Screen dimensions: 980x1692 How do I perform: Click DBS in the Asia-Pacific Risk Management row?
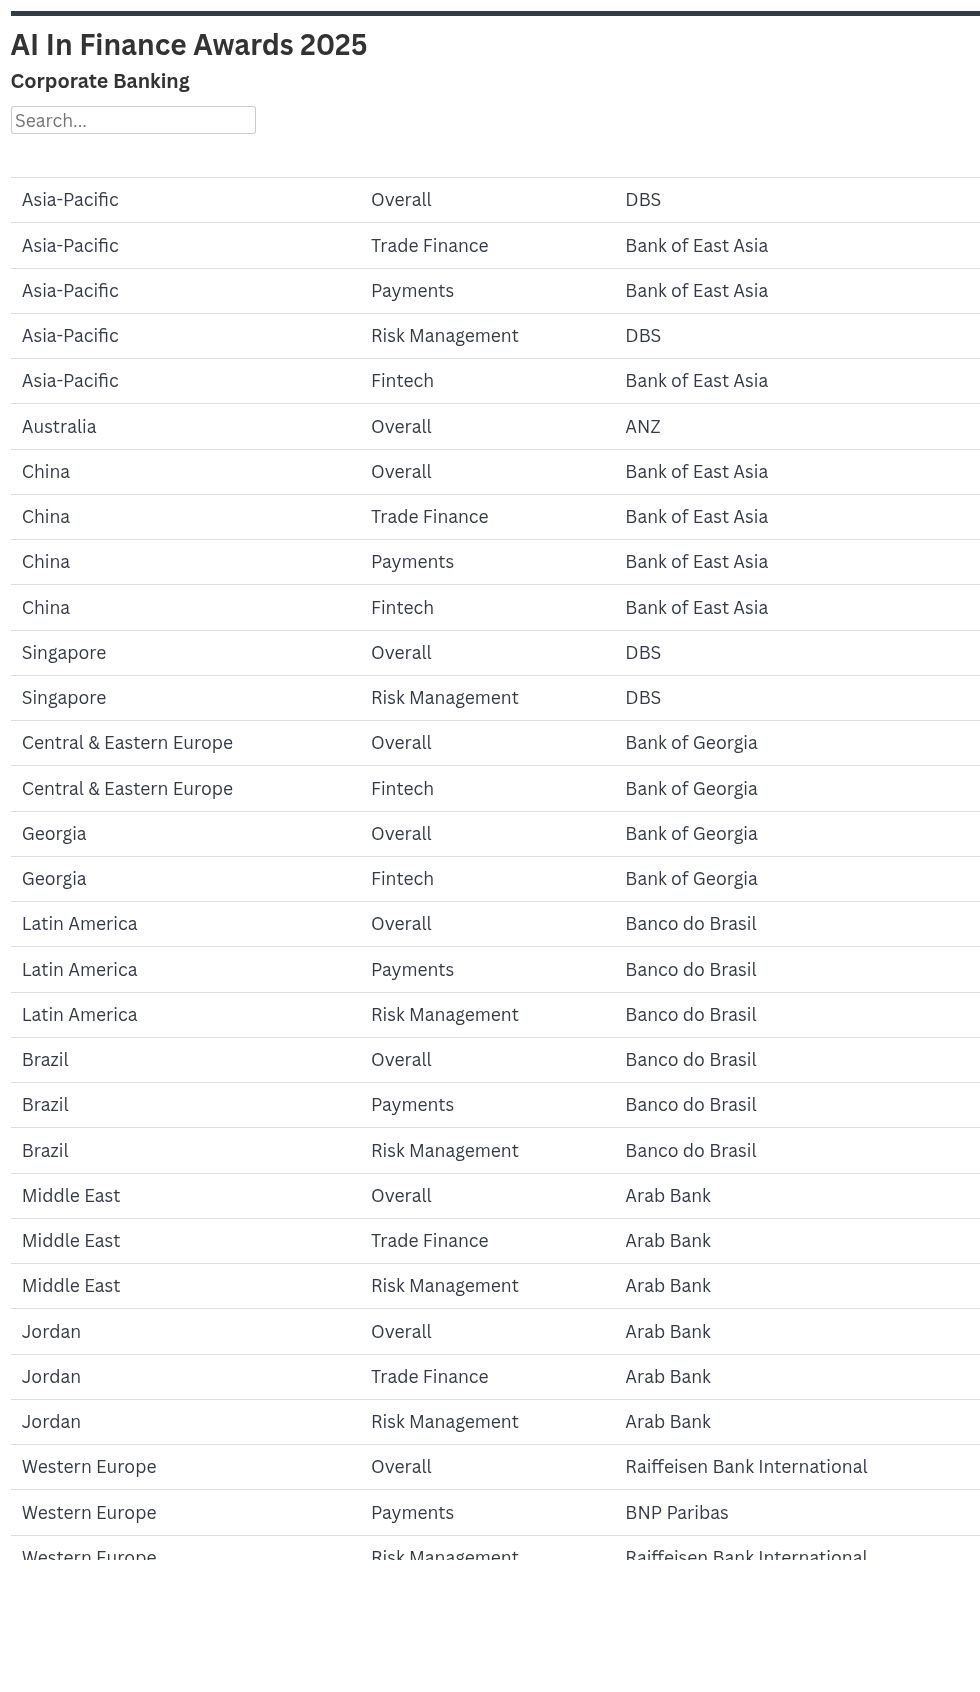[x=643, y=335]
